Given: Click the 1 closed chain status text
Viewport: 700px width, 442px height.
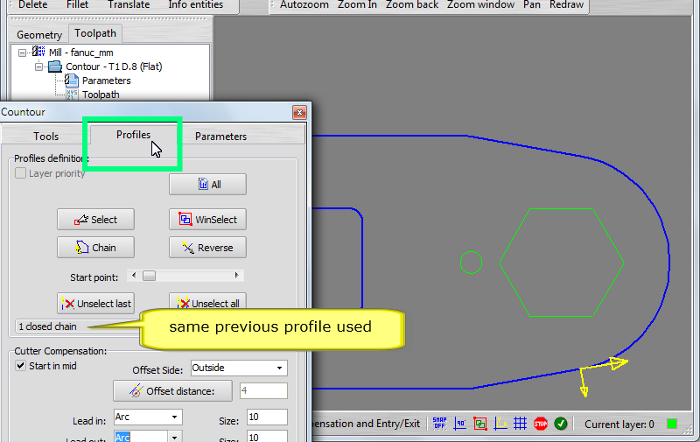Looking at the screenshot, I should (47, 326).
